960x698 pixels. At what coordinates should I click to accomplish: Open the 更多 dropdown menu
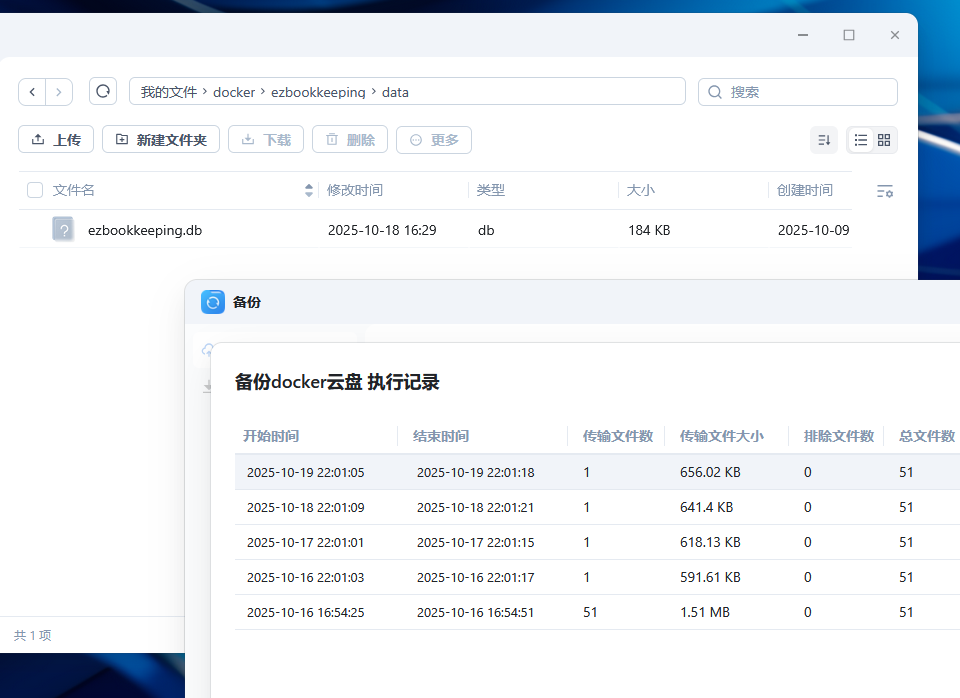pos(433,139)
